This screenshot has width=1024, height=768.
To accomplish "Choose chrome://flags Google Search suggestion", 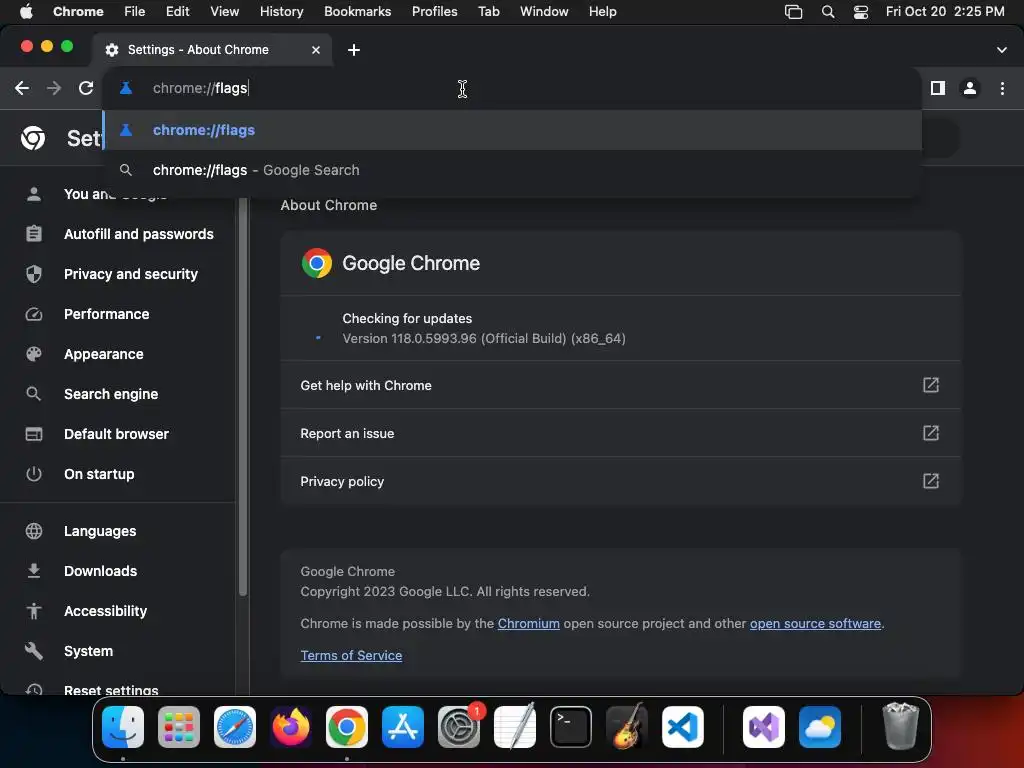I will [512, 170].
